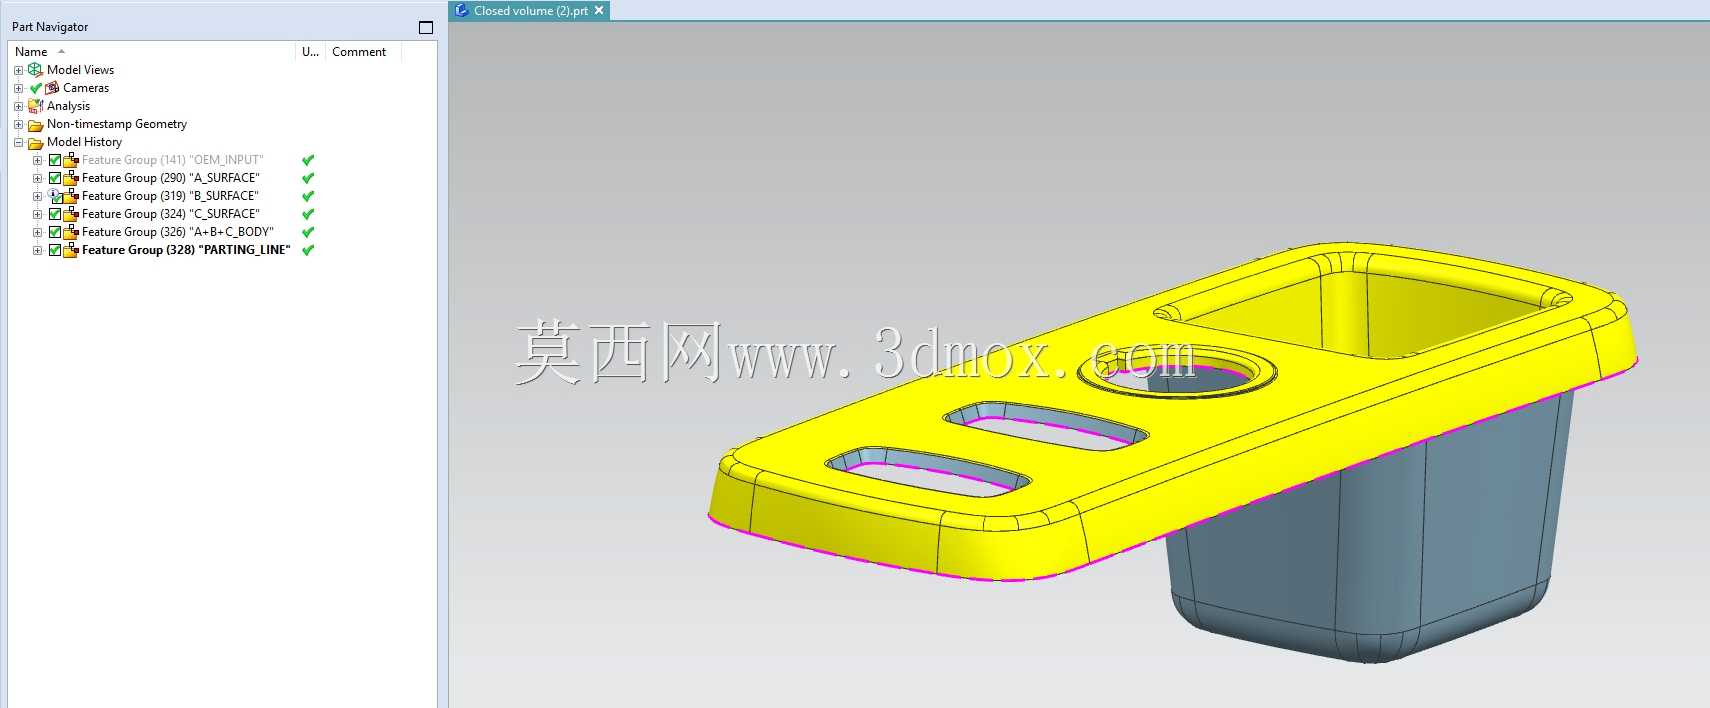The width and height of the screenshot is (1710, 708).
Task: Select the Analysis tree item
Action: coord(68,106)
